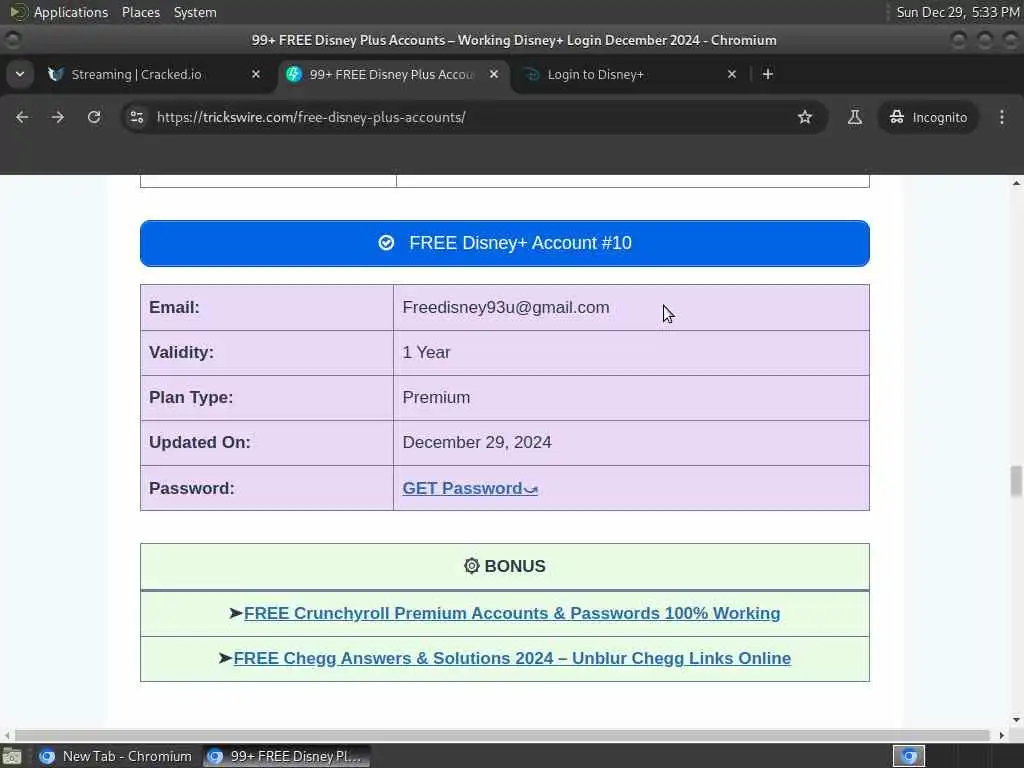
Task: Open the System menu
Action: click(195, 12)
